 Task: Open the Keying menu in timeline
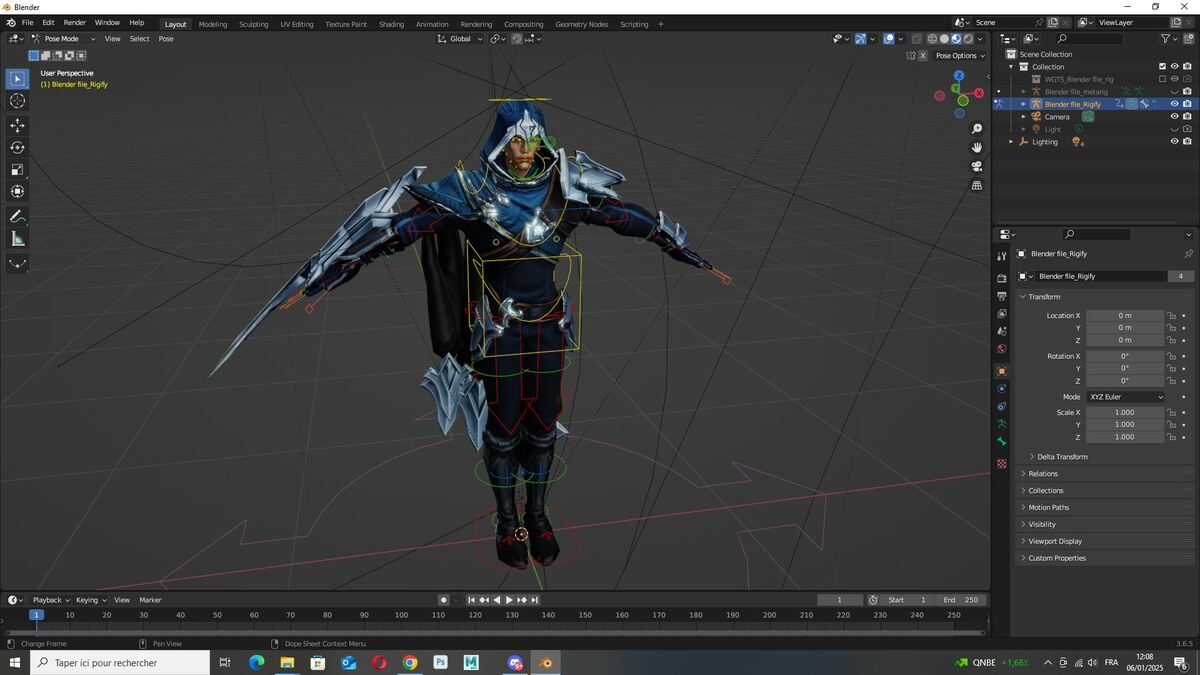click(x=90, y=600)
